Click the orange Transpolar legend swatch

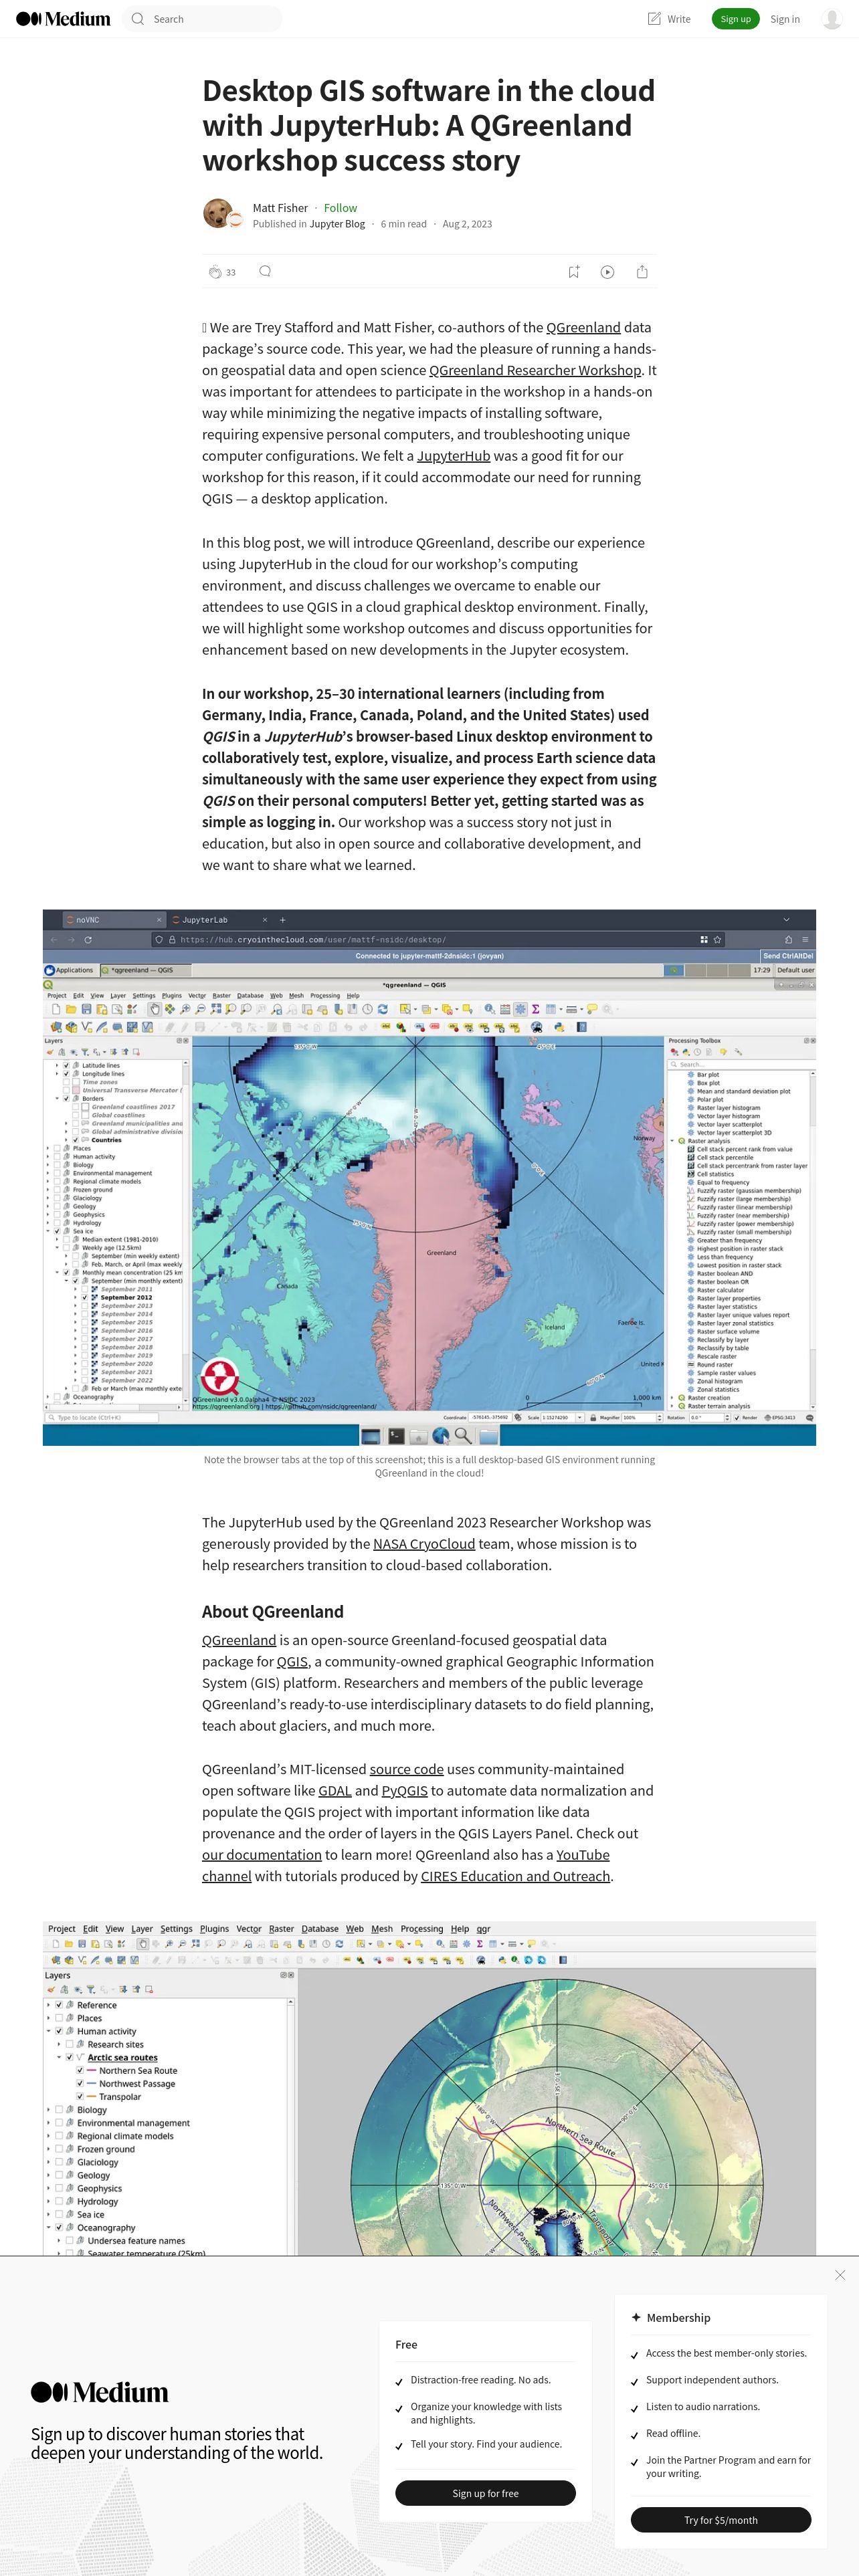click(91, 2097)
